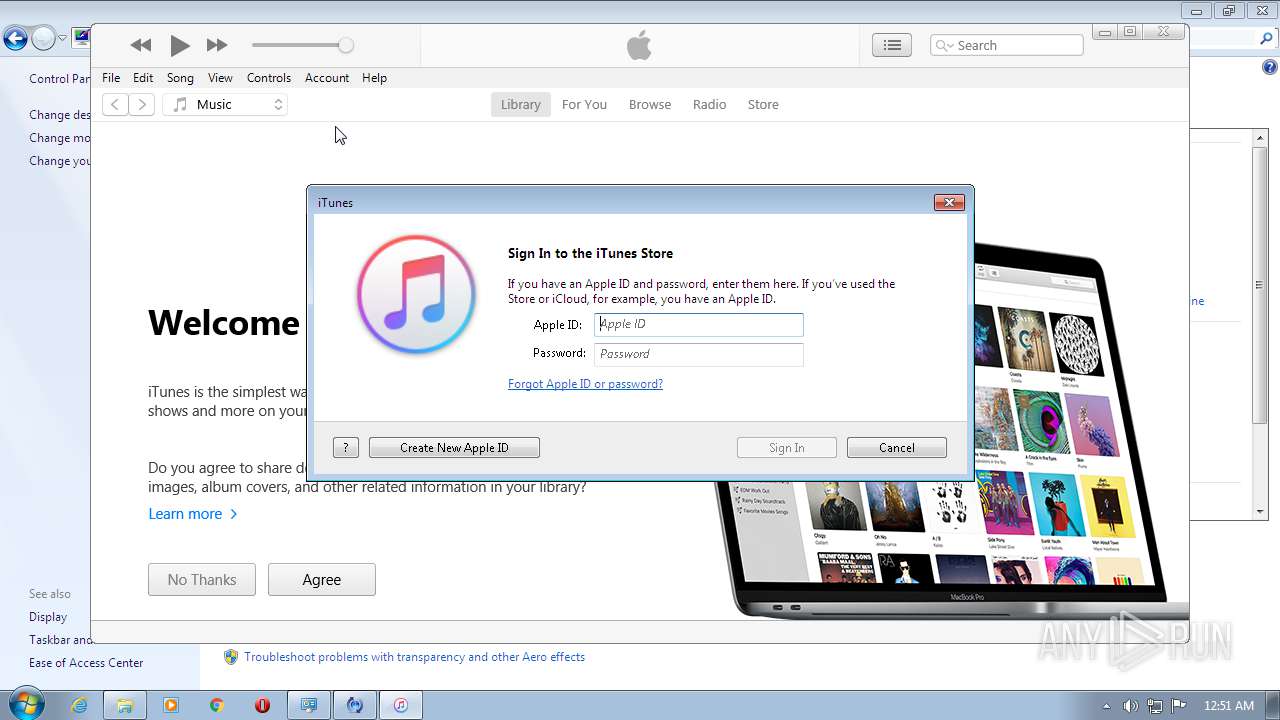
Task: Open Opera browser from the taskbar
Action: [263, 705]
